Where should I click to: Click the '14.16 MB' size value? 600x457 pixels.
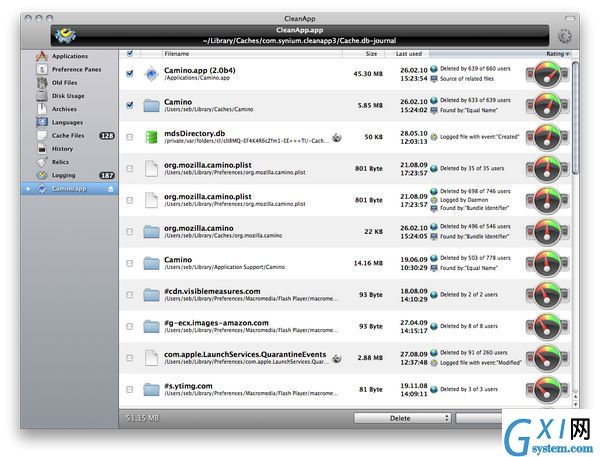(x=368, y=263)
